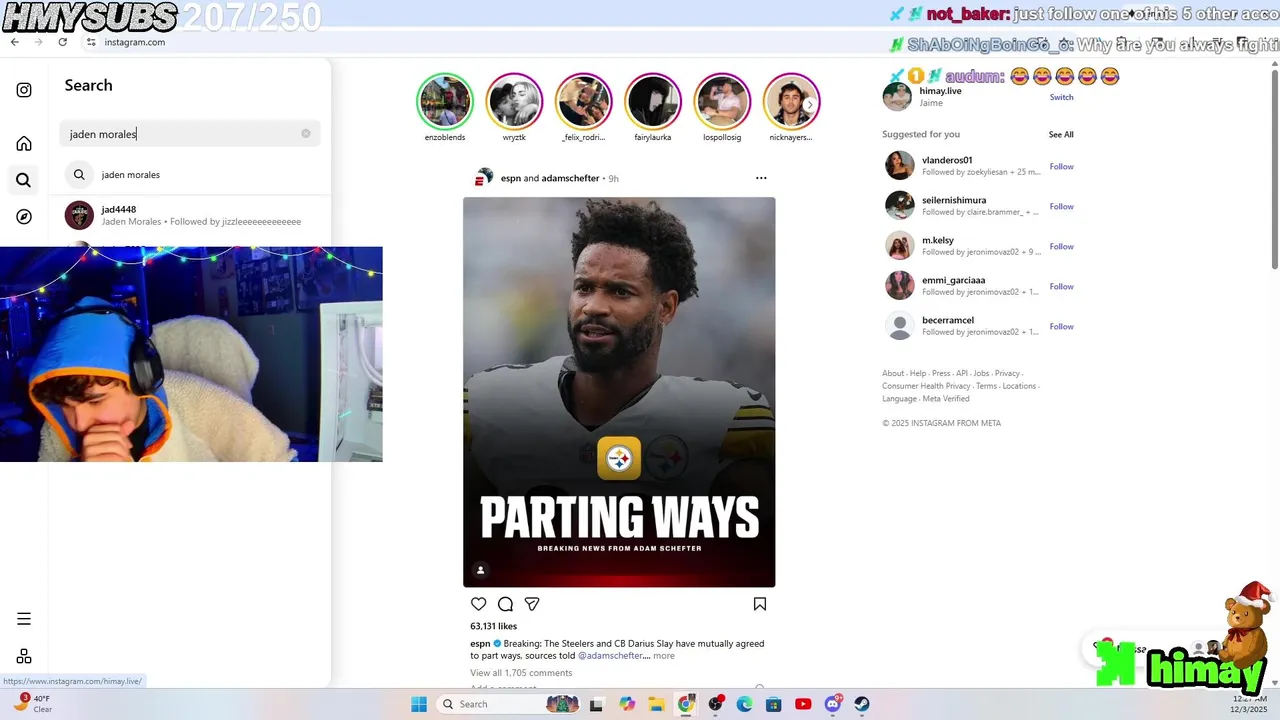
Task: Click instagram.com address bar URL
Action: [134, 42]
